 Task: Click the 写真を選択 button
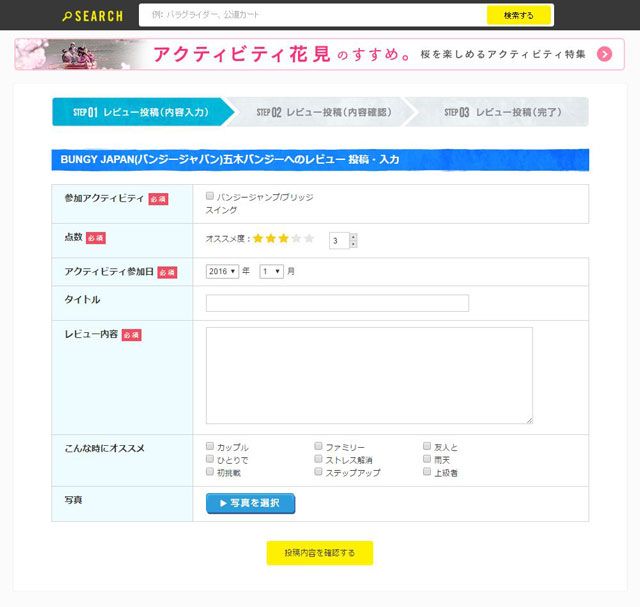(251, 503)
